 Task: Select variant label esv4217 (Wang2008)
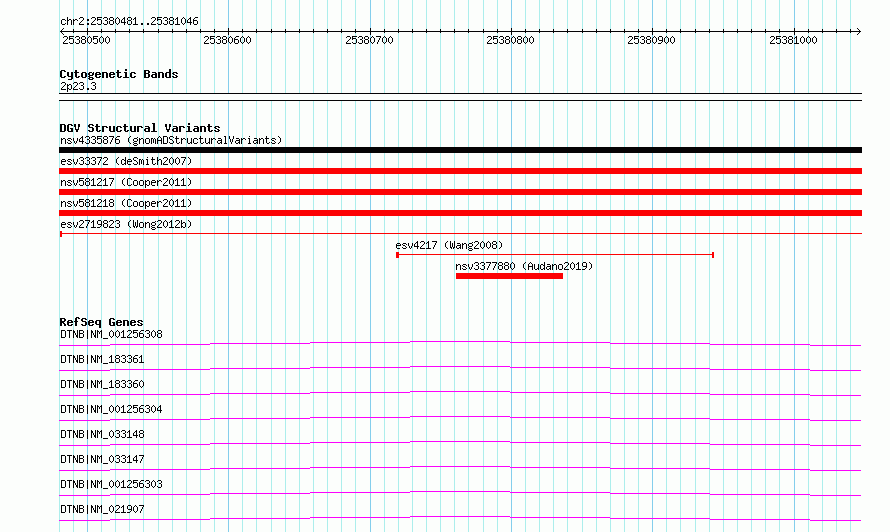click(449, 245)
